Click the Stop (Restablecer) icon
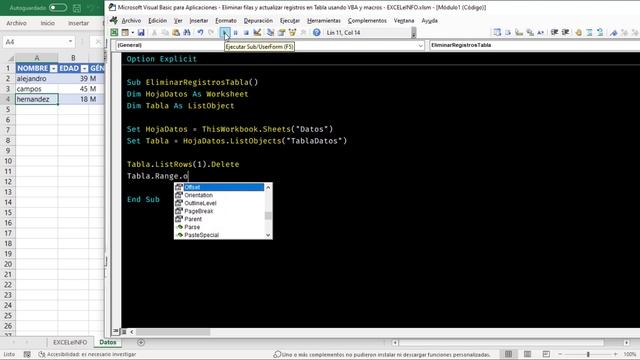The width and height of the screenshot is (640, 360). (246, 33)
